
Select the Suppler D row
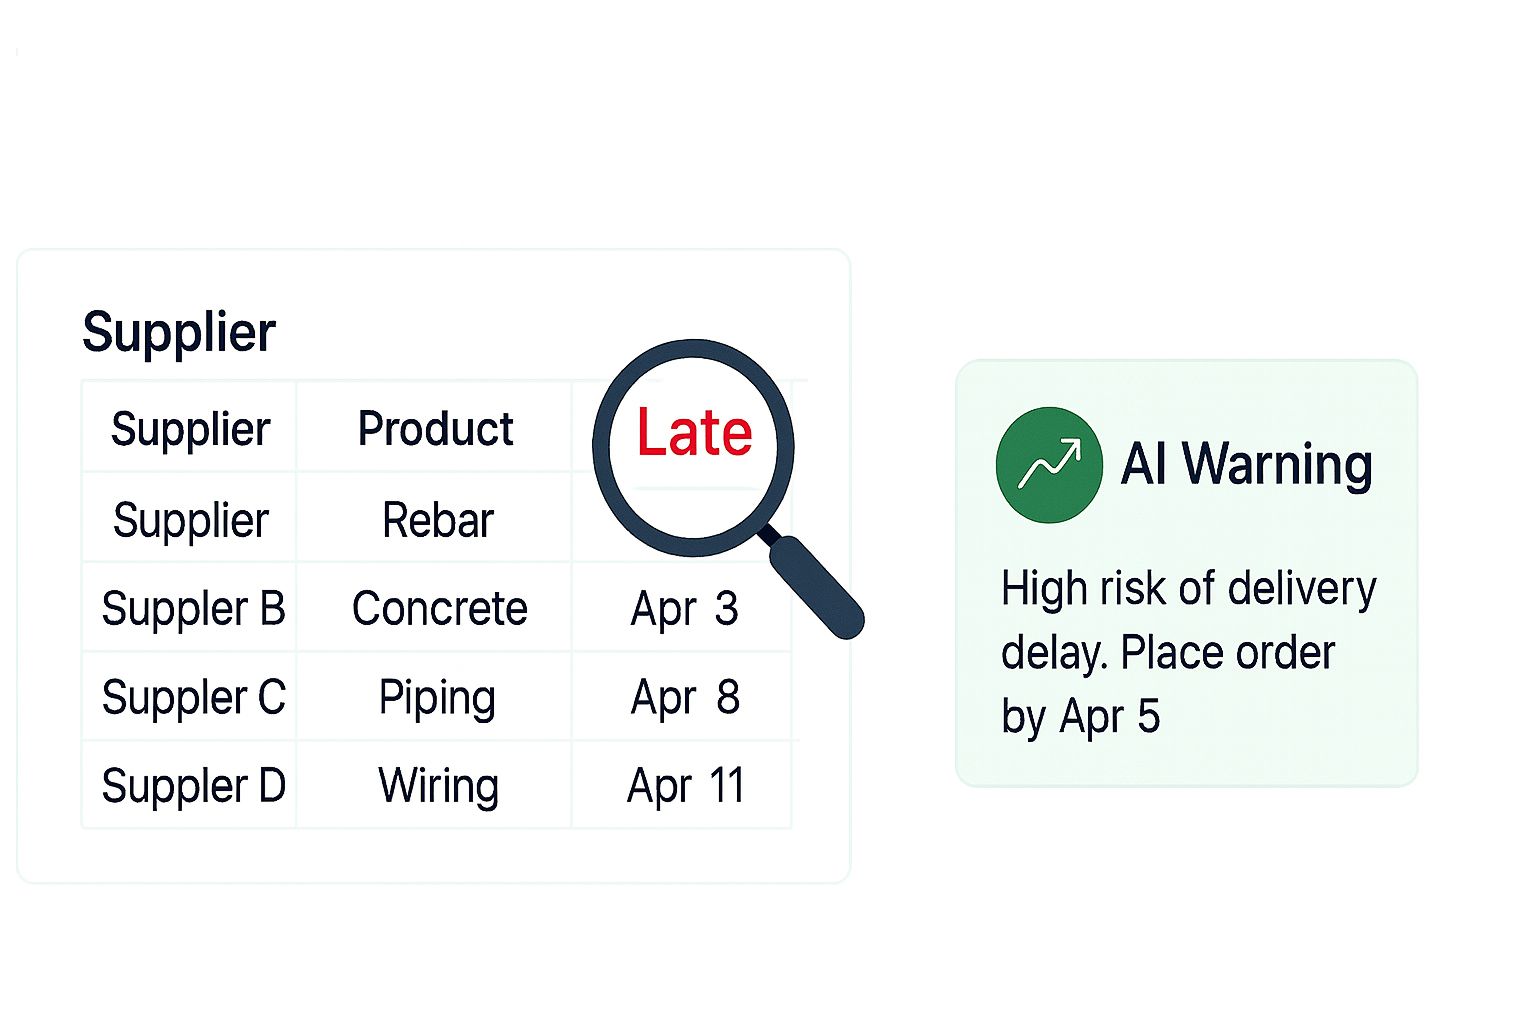coord(193,786)
